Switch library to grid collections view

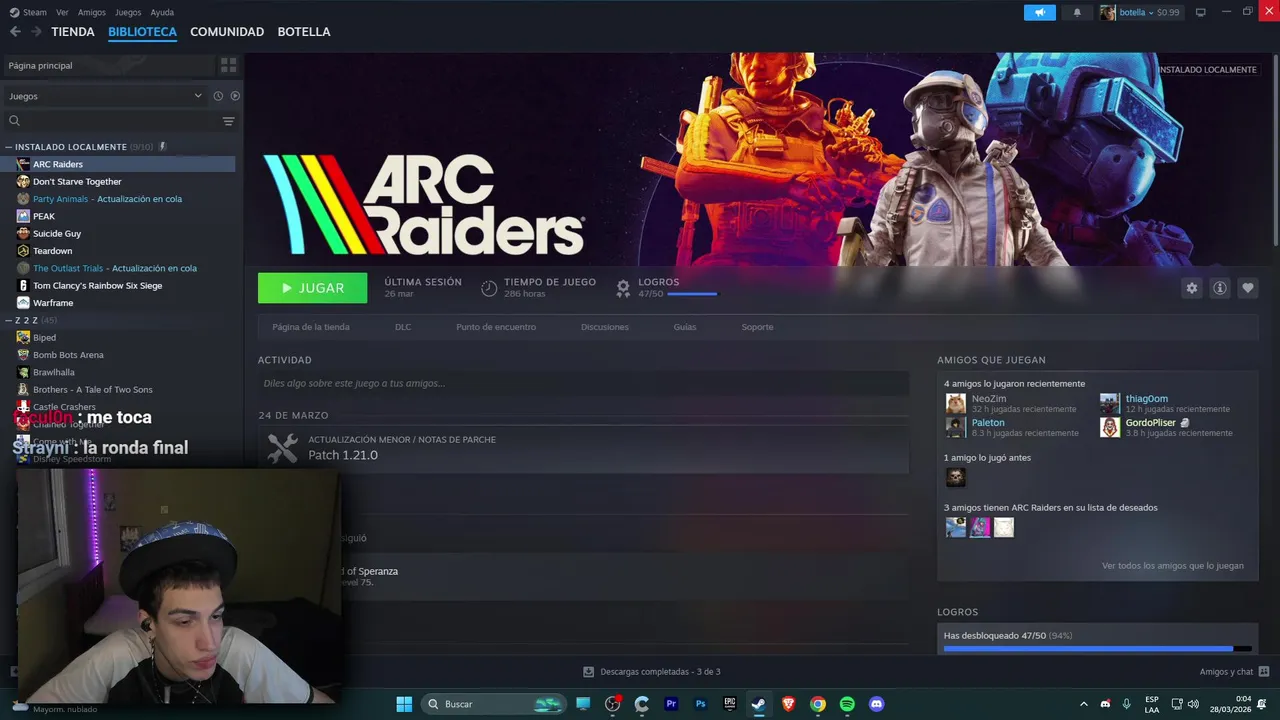229,65
